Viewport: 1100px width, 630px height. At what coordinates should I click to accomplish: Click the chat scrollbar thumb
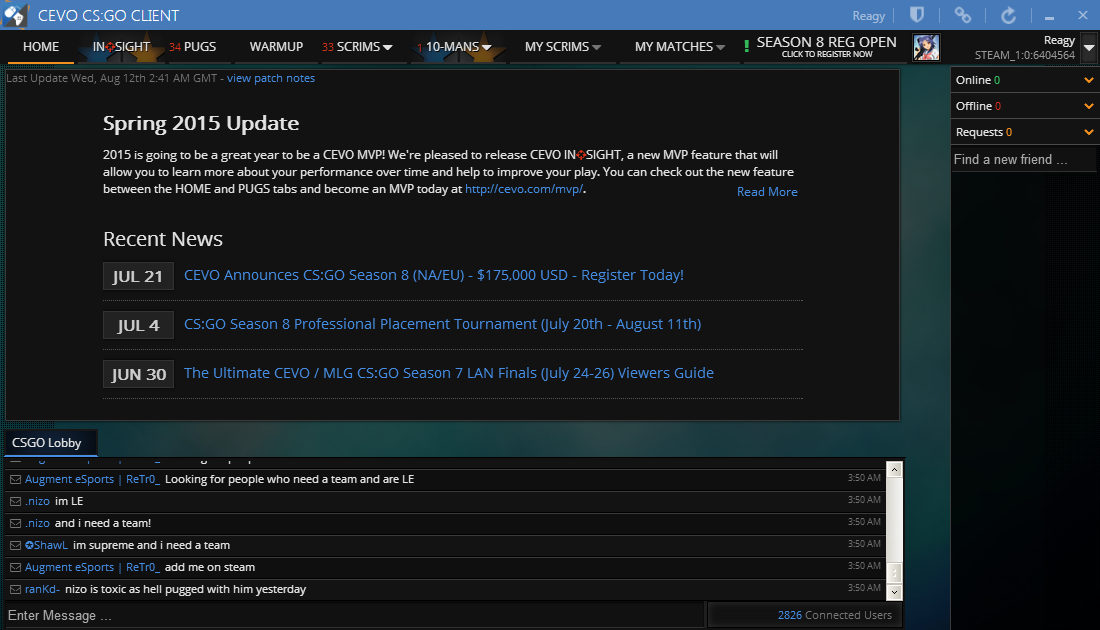point(894,572)
